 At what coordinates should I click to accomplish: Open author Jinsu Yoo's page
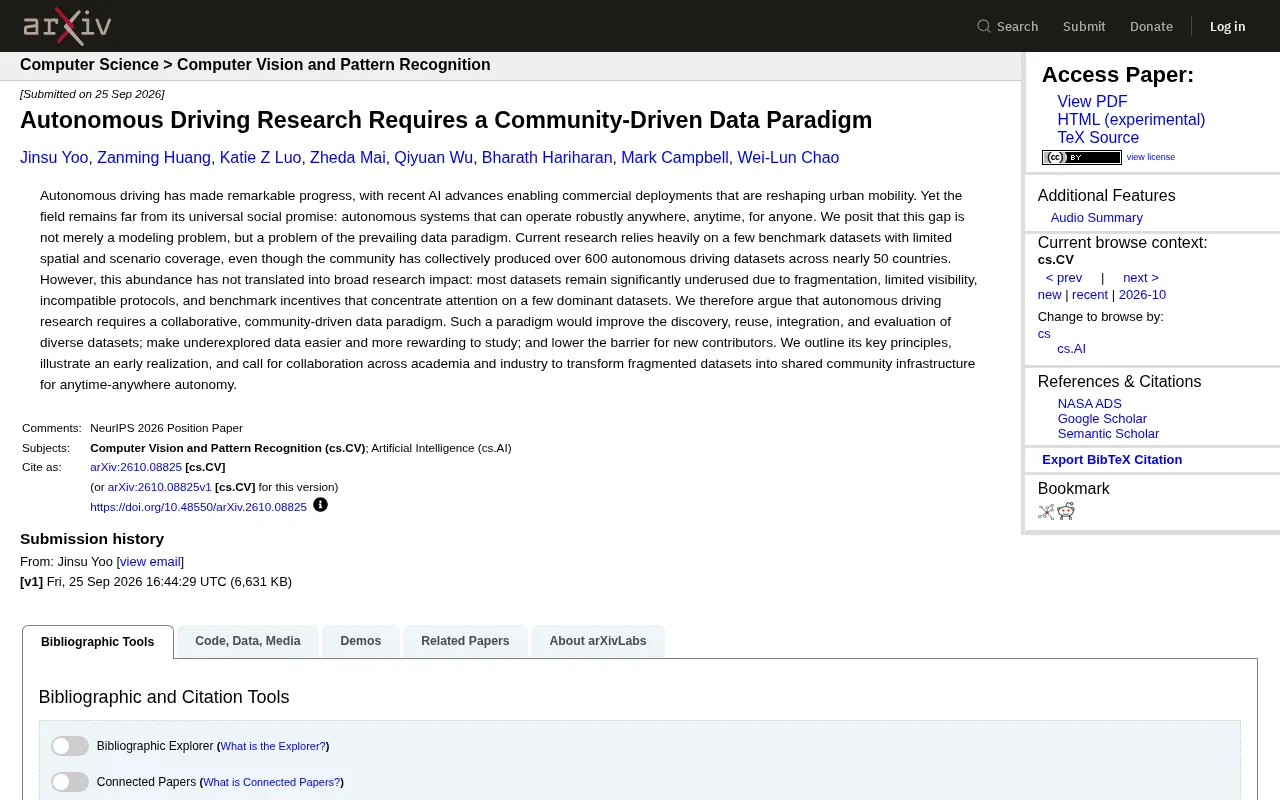pos(54,158)
